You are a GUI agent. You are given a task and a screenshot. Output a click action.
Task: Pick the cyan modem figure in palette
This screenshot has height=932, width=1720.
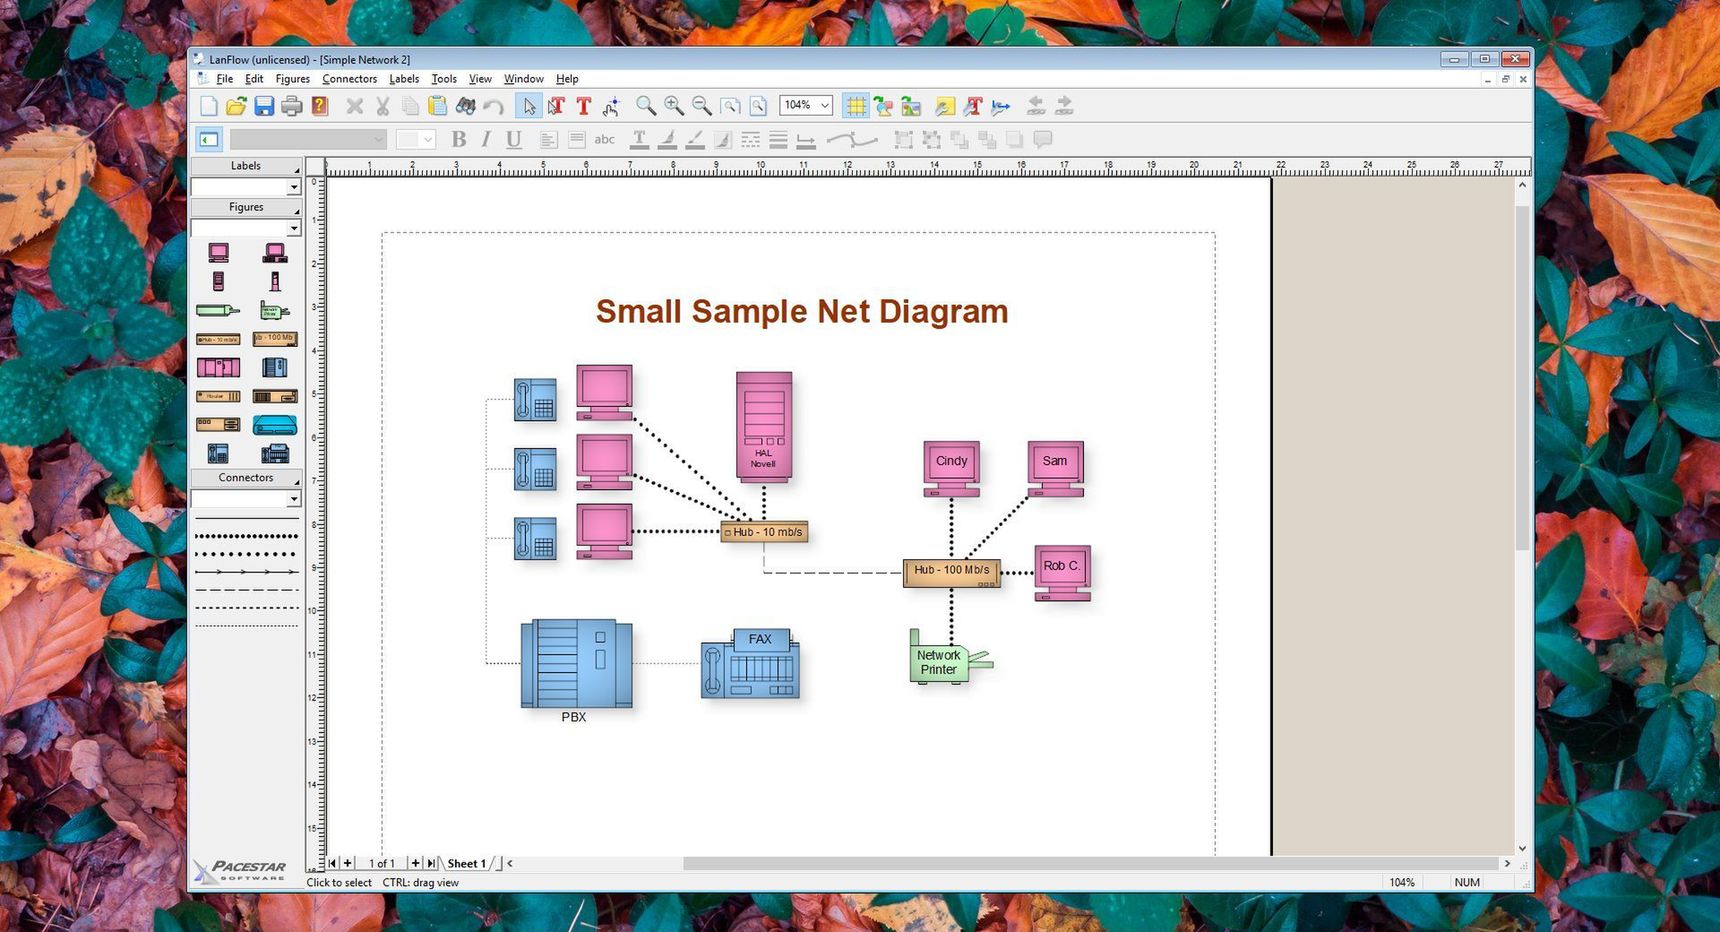(x=275, y=425)
